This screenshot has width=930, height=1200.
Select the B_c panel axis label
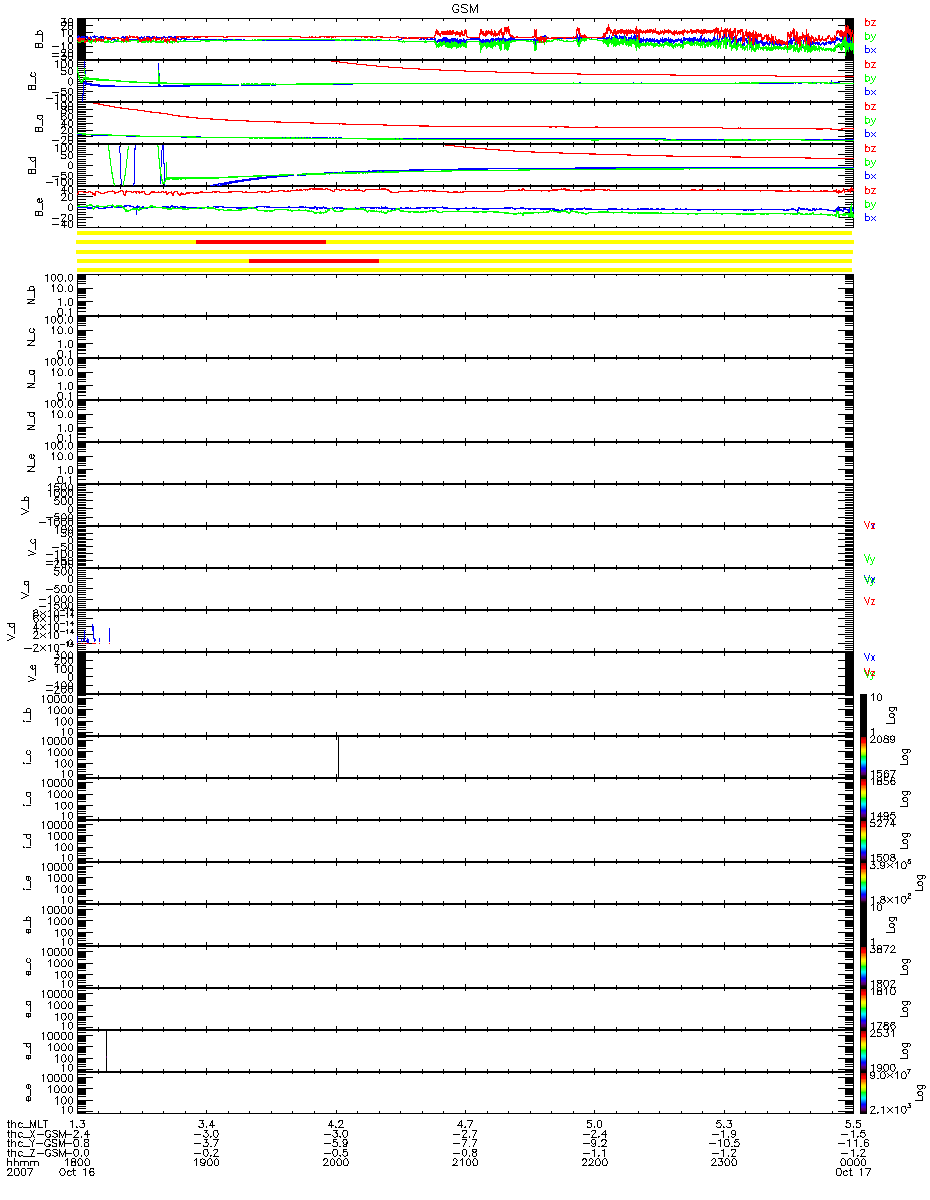point(30,81)
